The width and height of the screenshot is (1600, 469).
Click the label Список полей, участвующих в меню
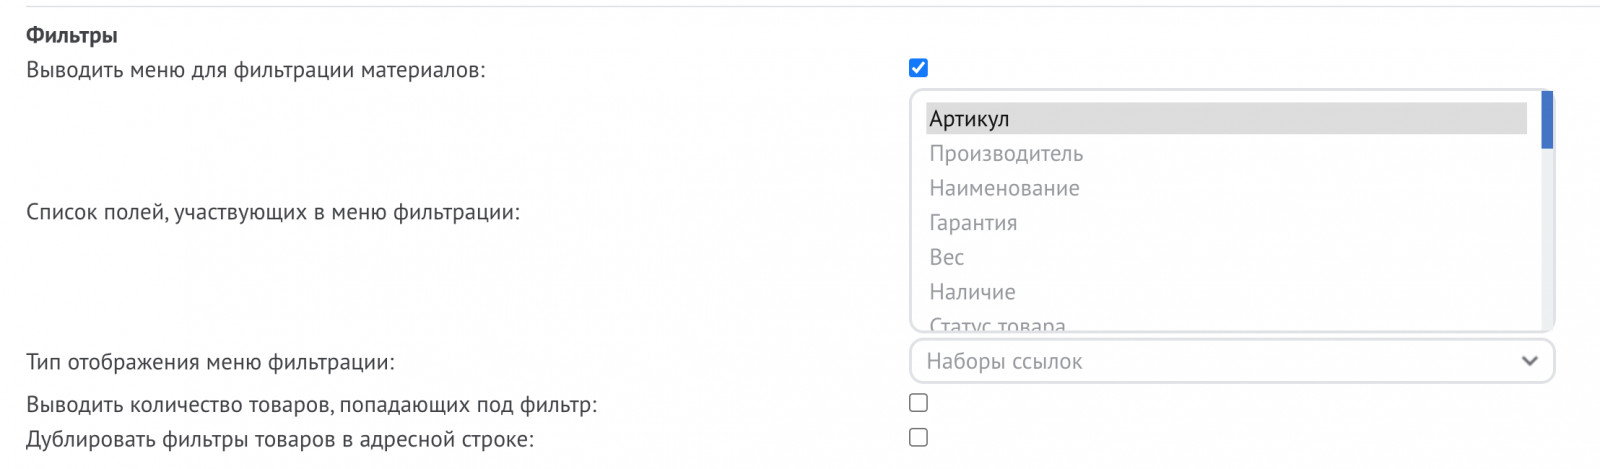click(273, 212)
